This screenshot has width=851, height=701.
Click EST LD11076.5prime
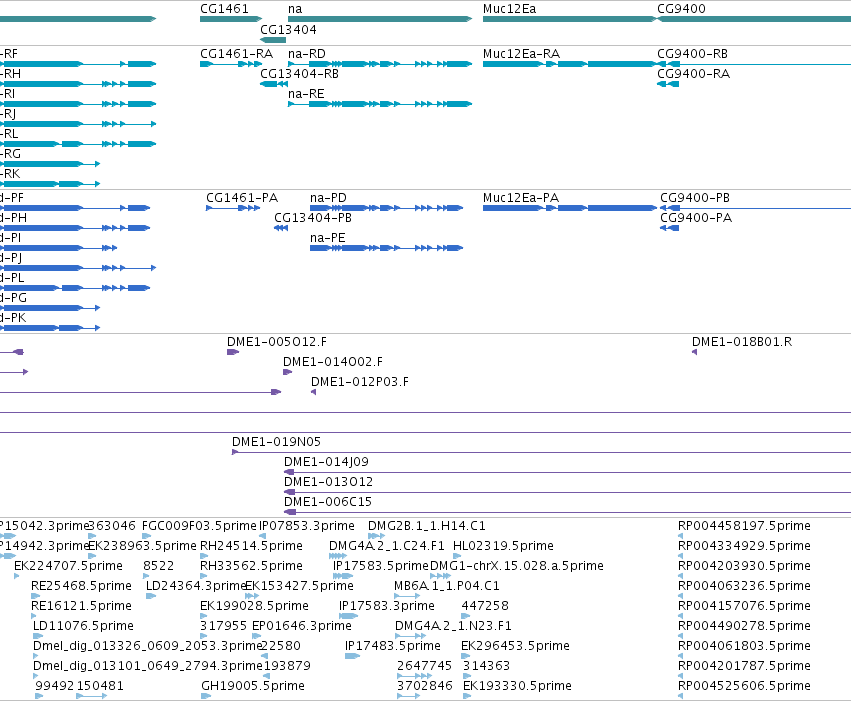pos(83,626)
